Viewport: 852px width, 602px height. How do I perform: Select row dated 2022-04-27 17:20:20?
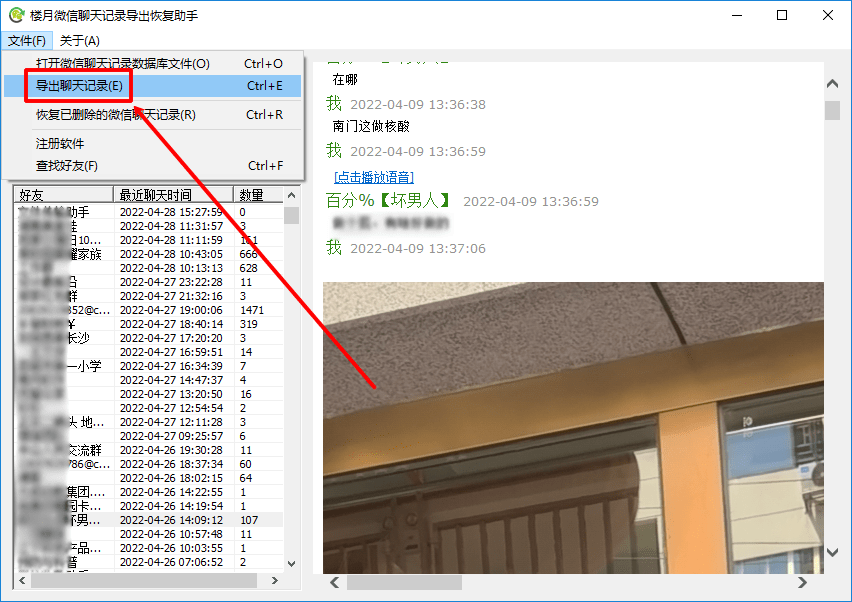[148, 338]
